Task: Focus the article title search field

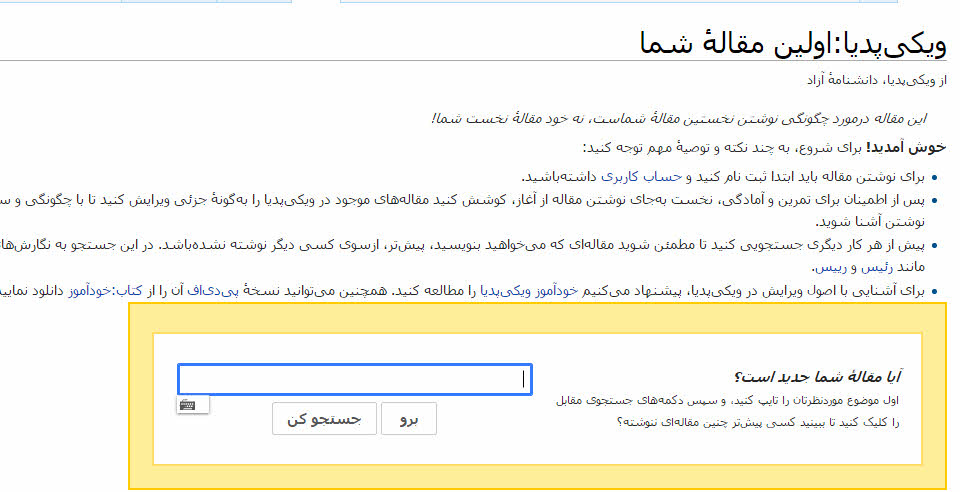Action: (x=354, y=380)
